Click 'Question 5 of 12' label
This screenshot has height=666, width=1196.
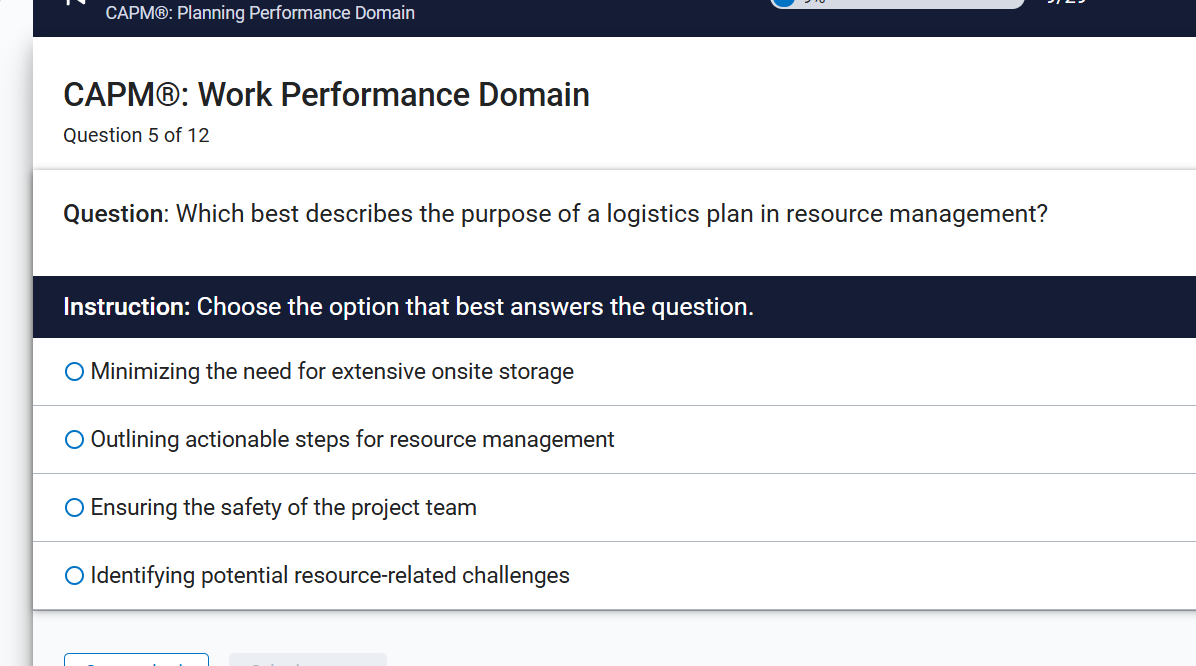click(136, 135)
